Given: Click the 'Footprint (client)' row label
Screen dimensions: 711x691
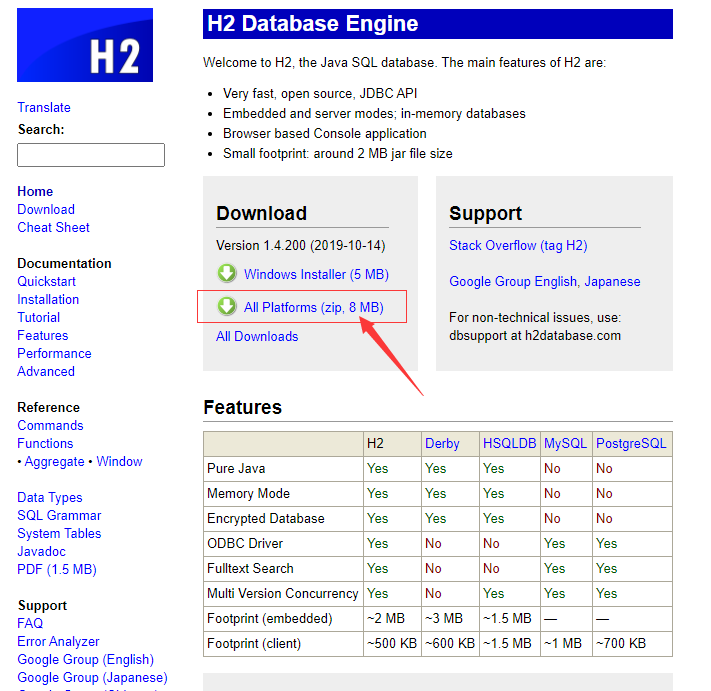Looking at the screenshot, I should click(x=254, y=643).
